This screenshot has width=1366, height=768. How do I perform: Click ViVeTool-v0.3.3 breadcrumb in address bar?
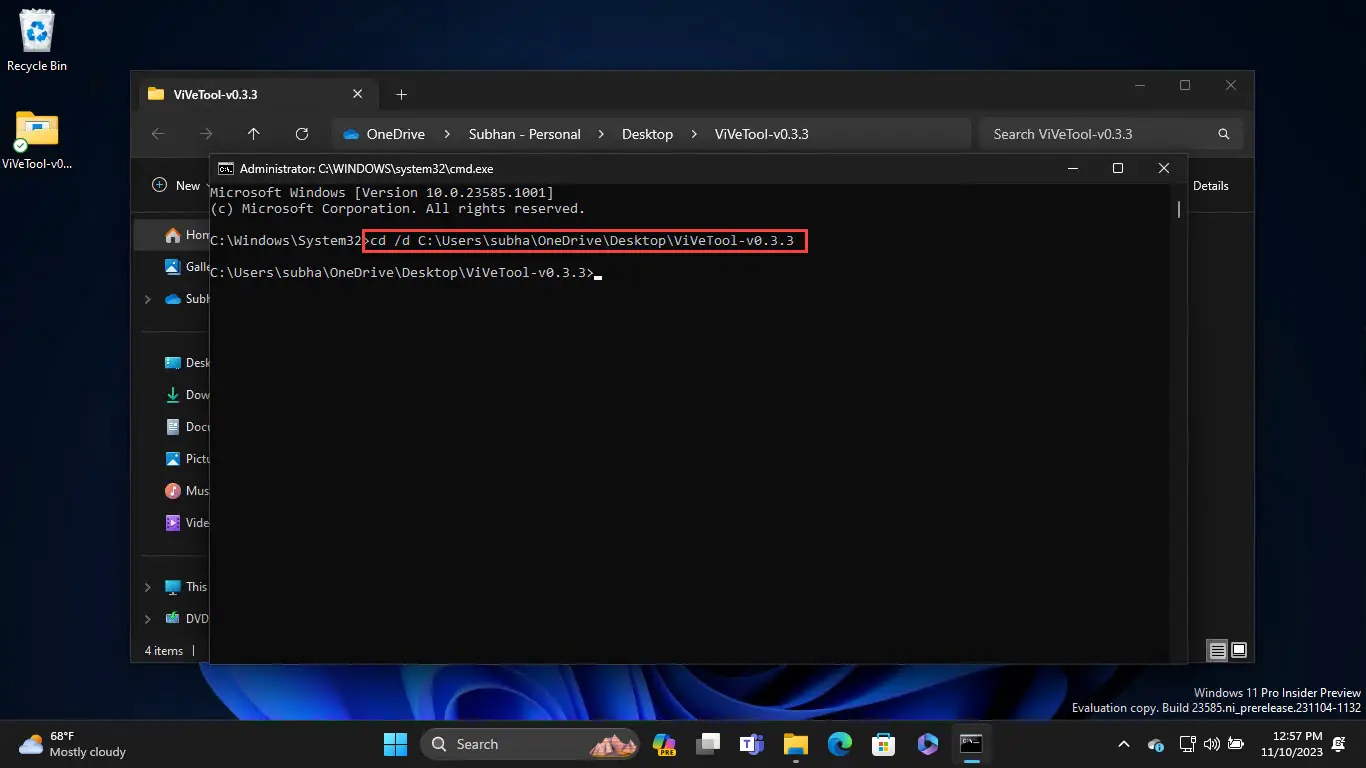pyautogui.click(x=761, y=134)
